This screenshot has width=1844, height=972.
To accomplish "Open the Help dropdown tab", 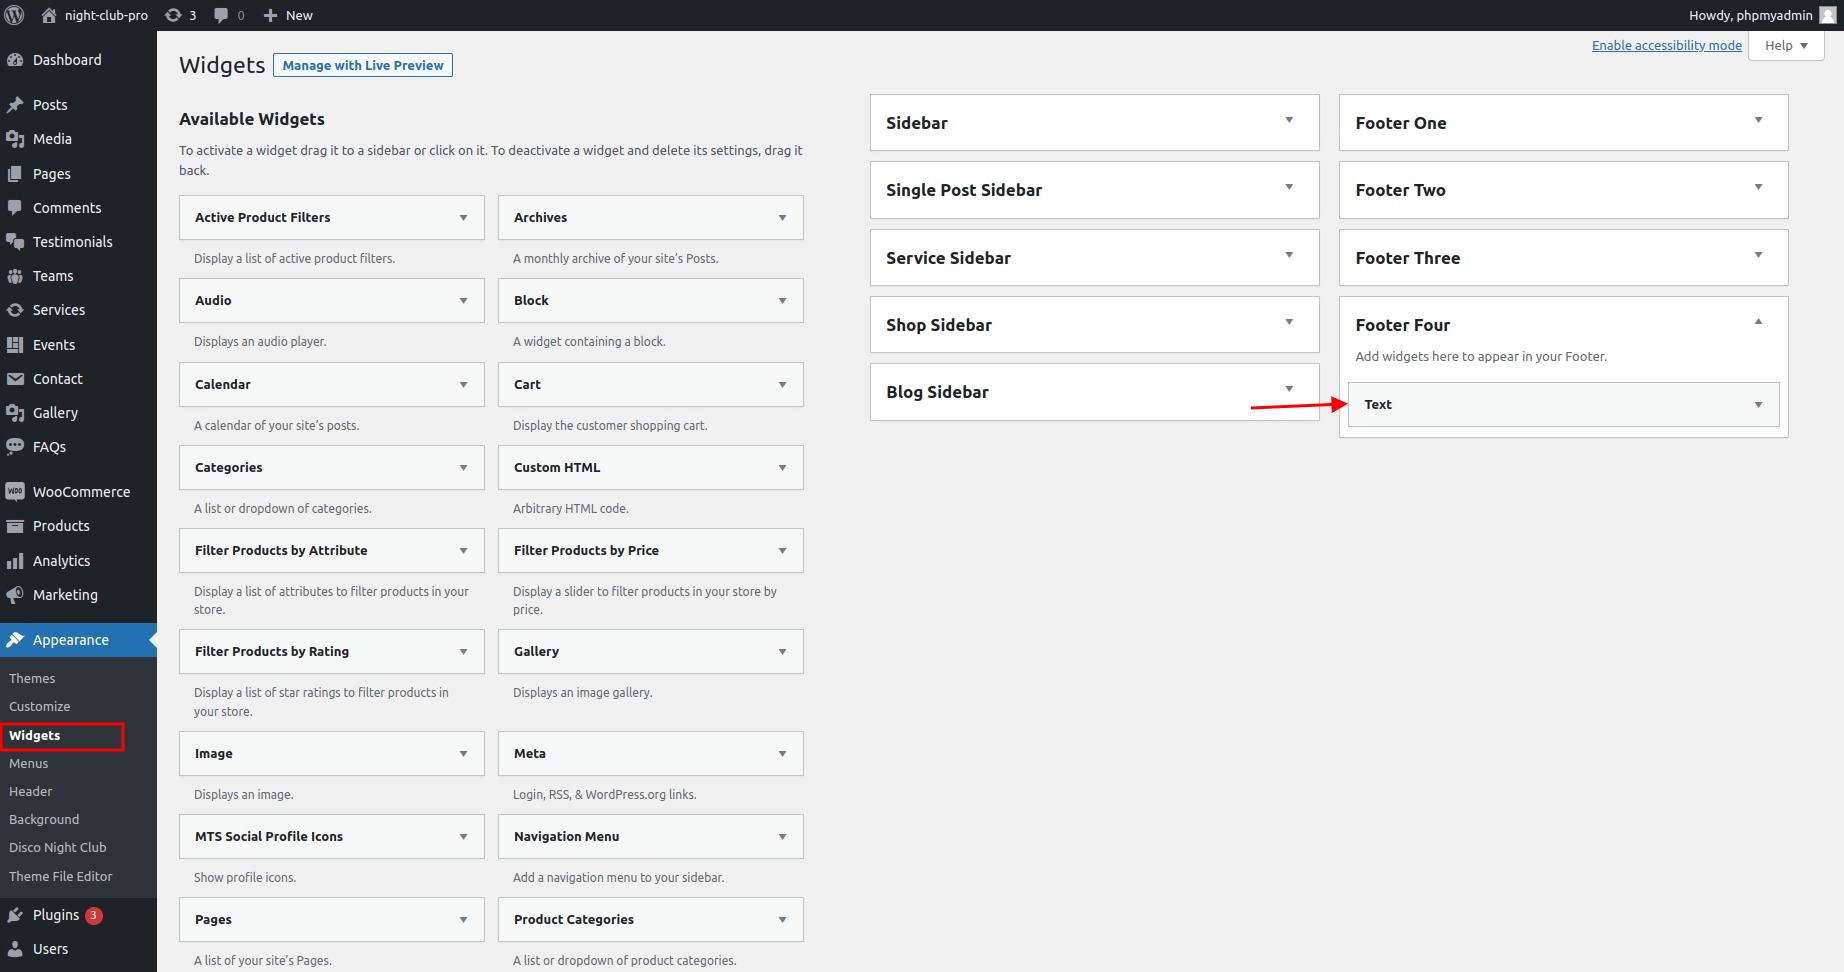I will pyautogui.click(x=1786, y=46).
